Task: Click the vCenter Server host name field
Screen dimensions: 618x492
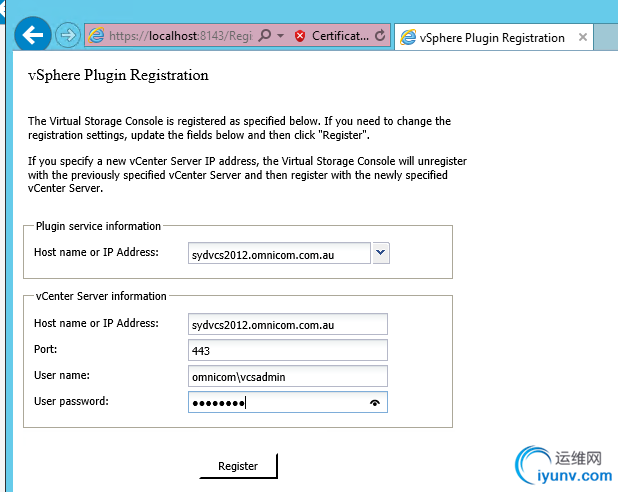Action: point(288,324)
